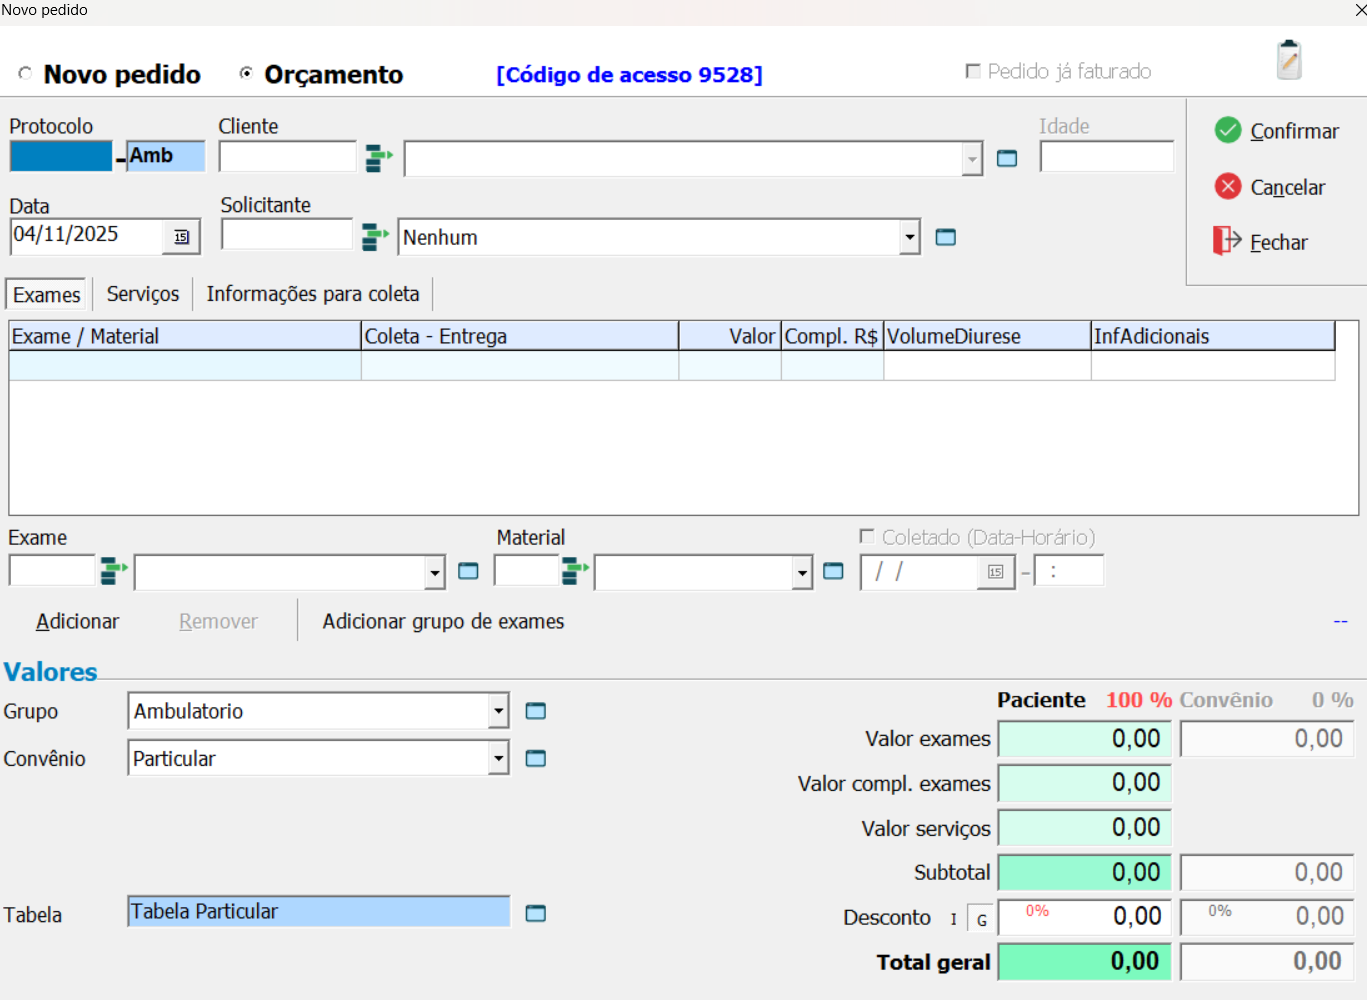The image size is (1367, 1000).
Task: Select the Orçamento radio button
Action: point(246,74)
